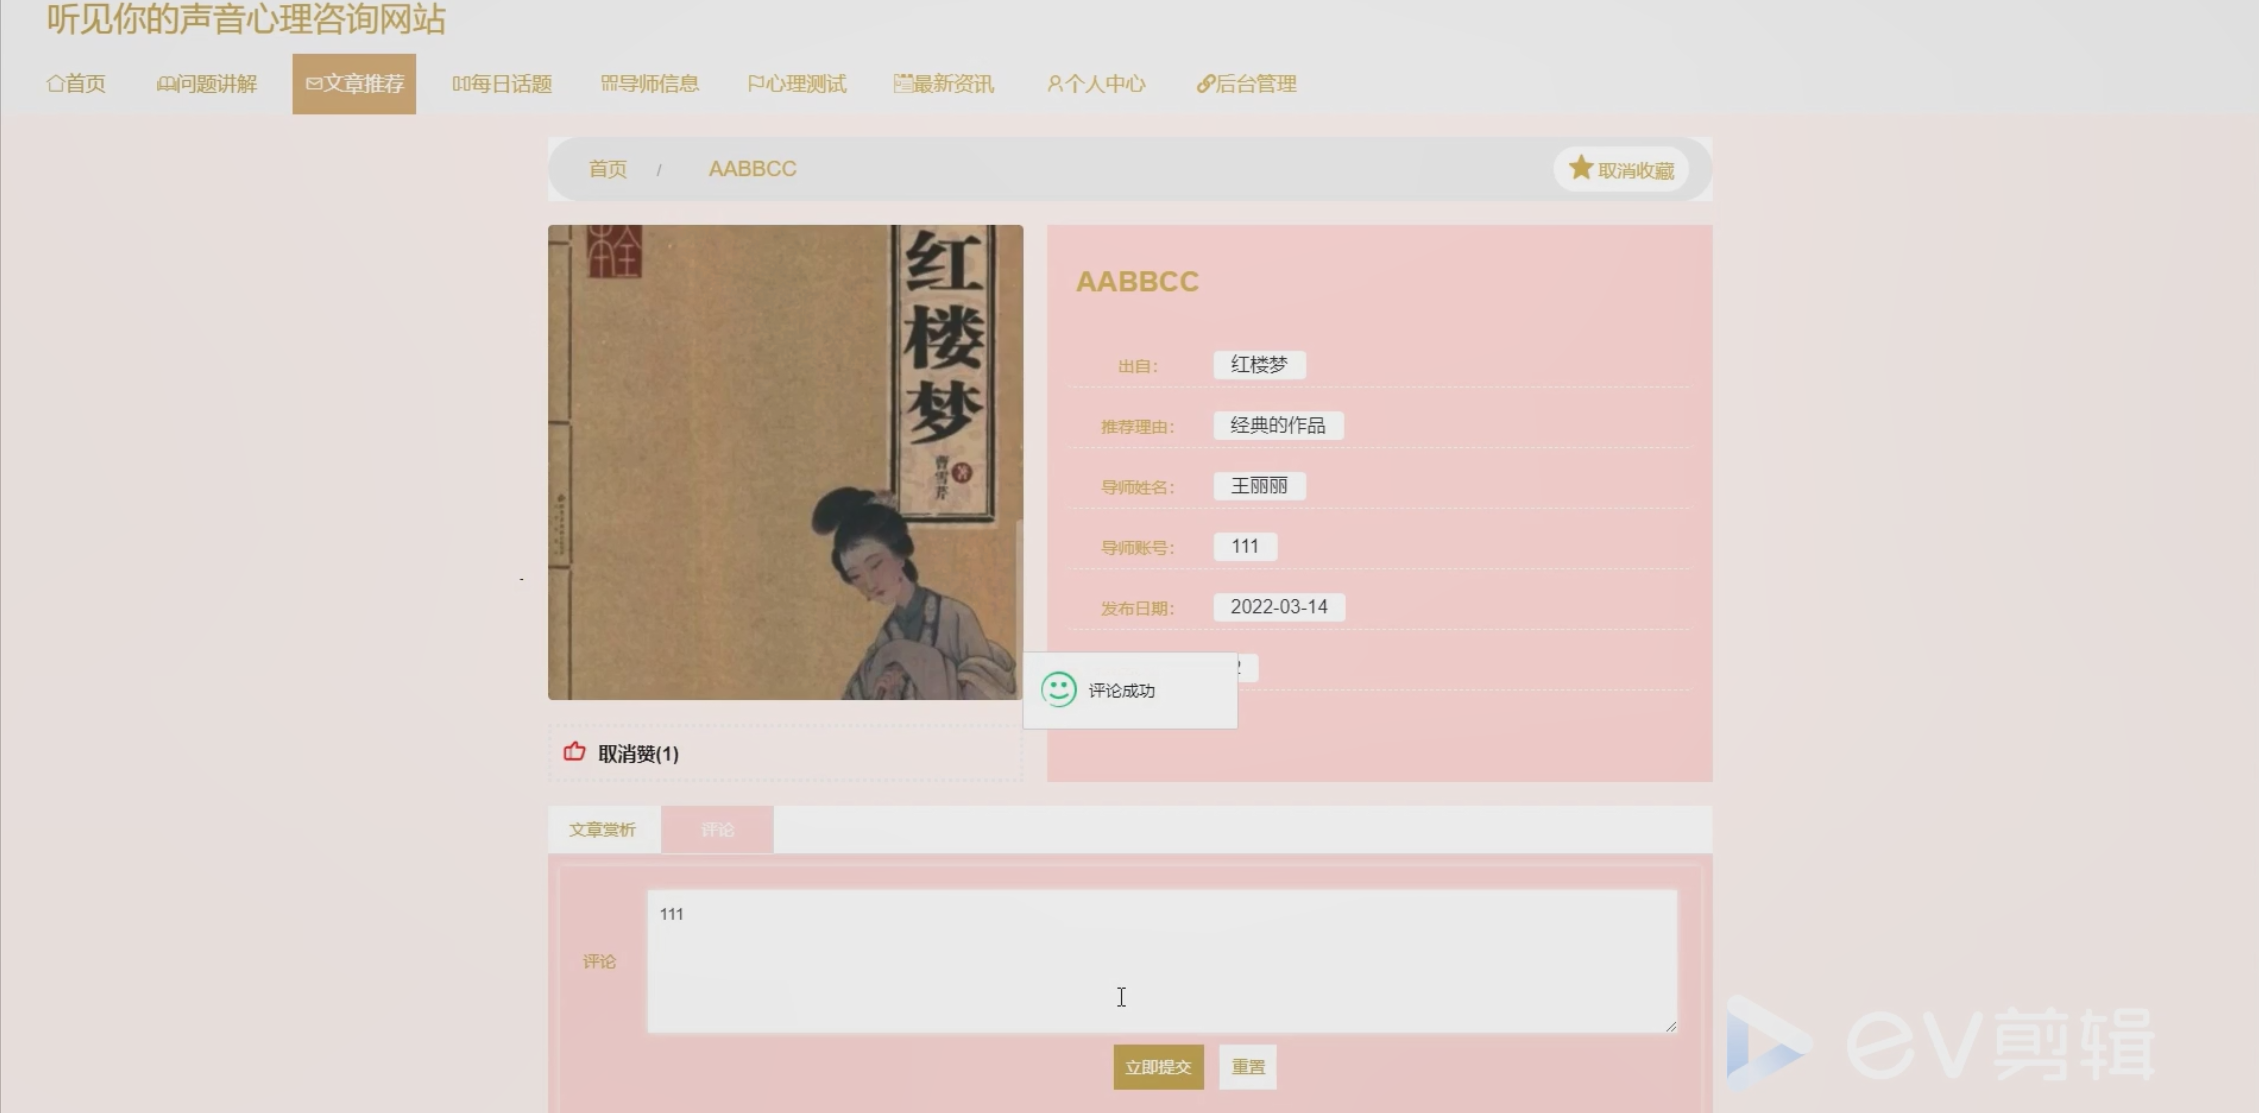Open the 问题讲解 nav item
This screenshot has height=1113, width=2259.
[x=207, y=84]
